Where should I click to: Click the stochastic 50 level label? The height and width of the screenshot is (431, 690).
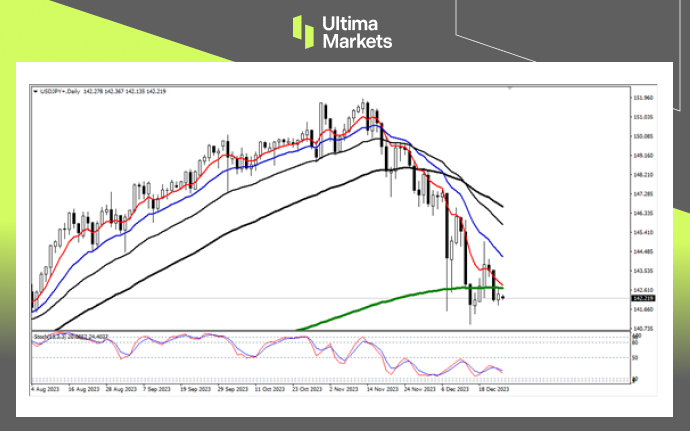(636, 357)
